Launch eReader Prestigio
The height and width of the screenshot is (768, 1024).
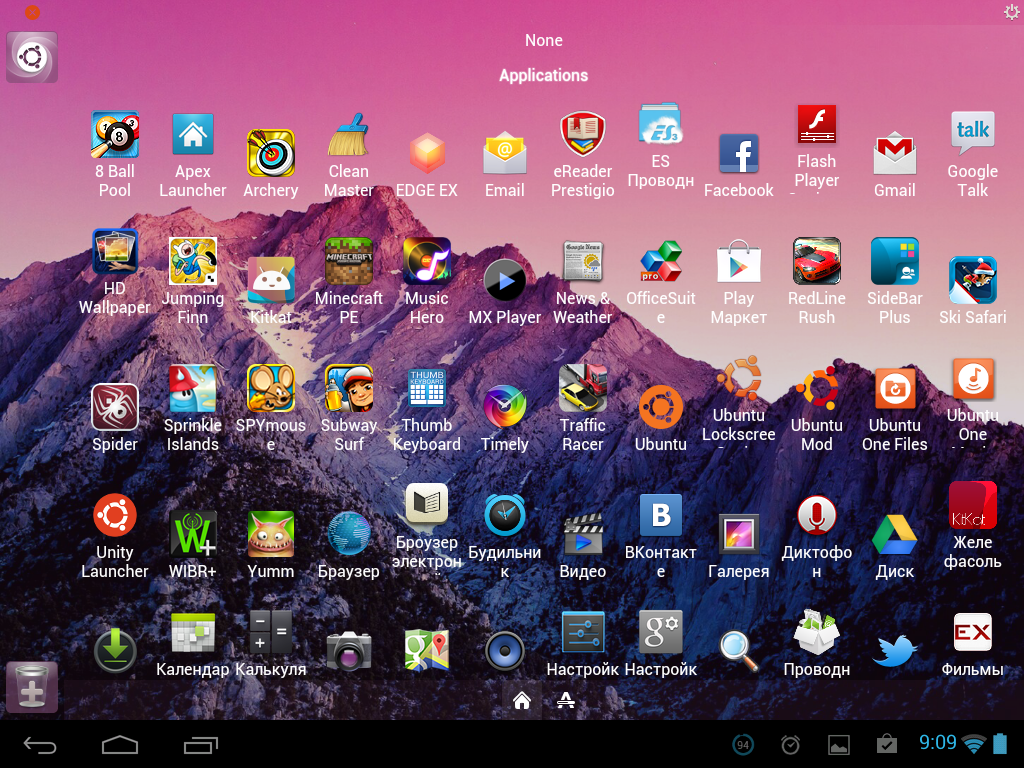[583, 135]
